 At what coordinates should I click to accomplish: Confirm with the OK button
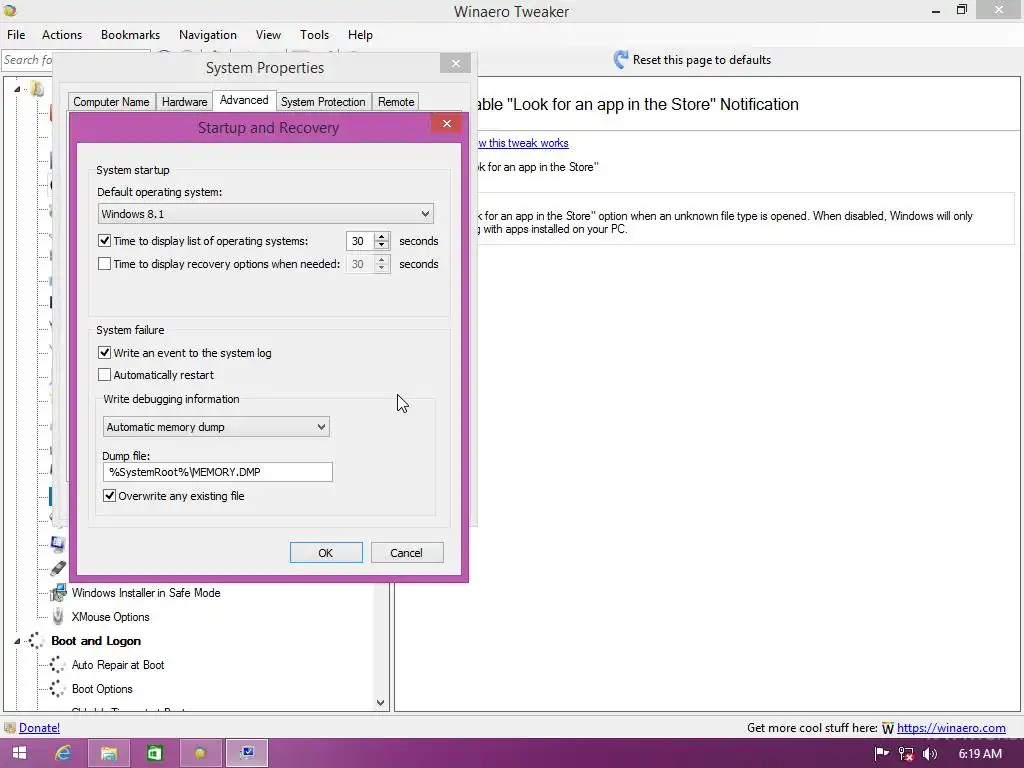point(326,552)
